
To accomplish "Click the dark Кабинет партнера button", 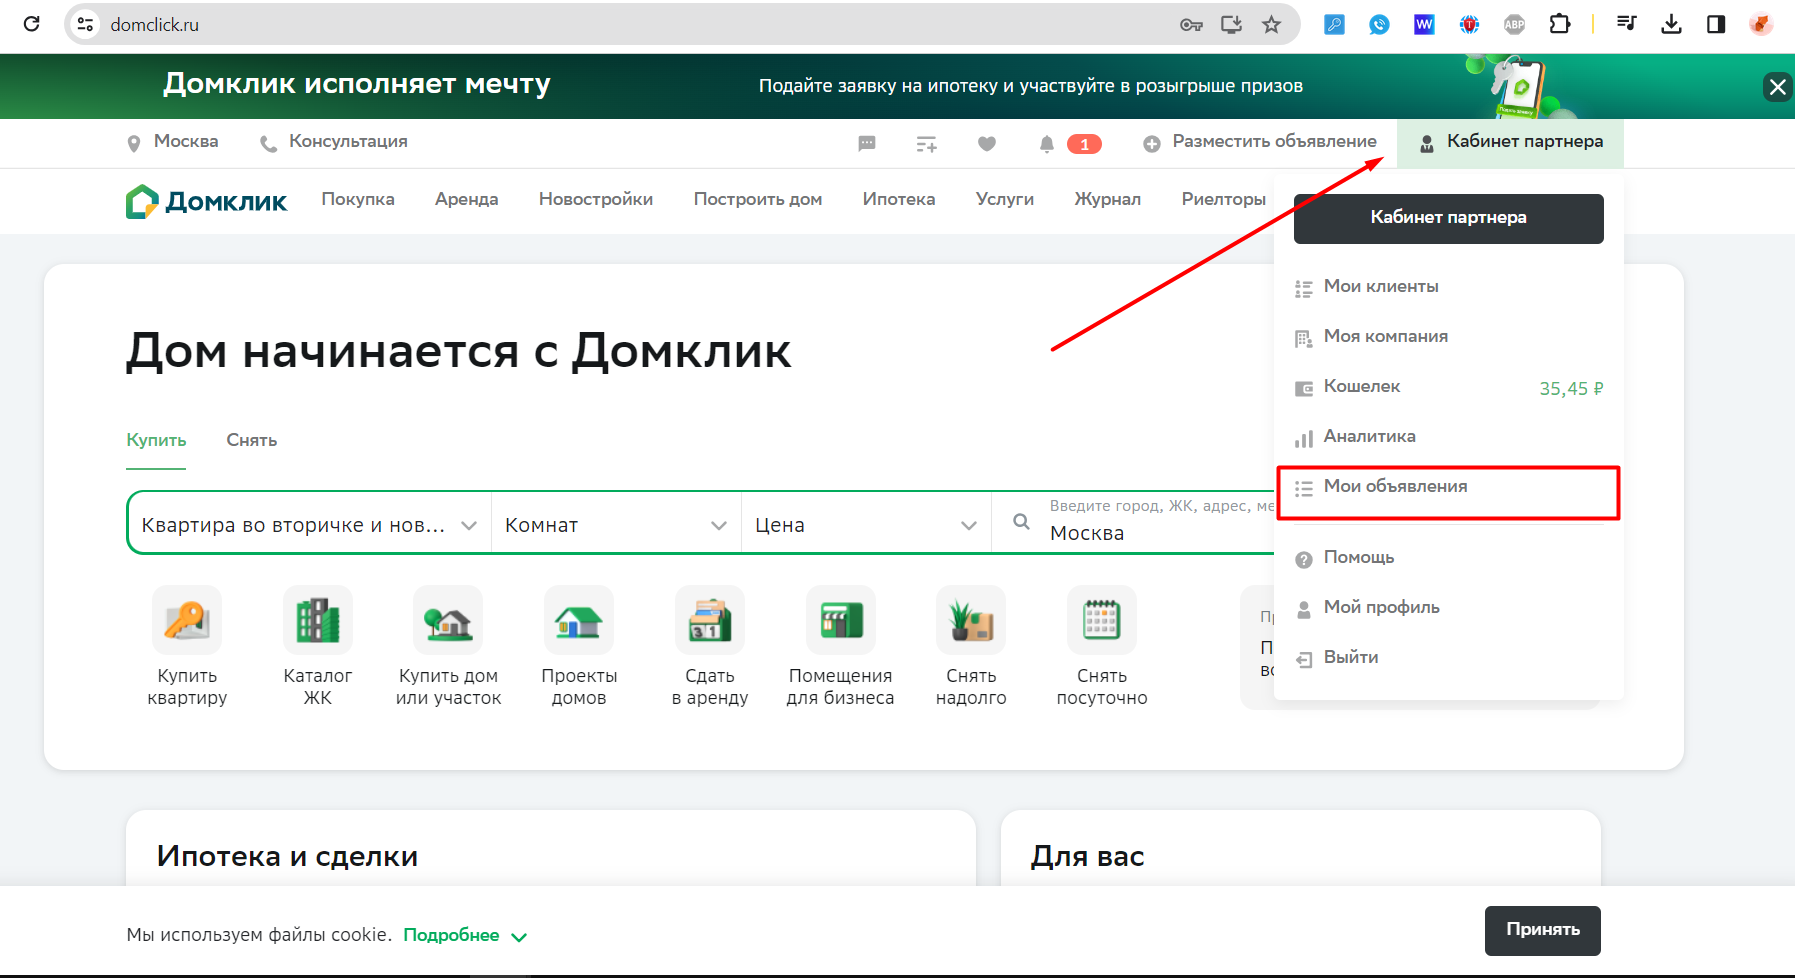I will tap(1449, 218).
